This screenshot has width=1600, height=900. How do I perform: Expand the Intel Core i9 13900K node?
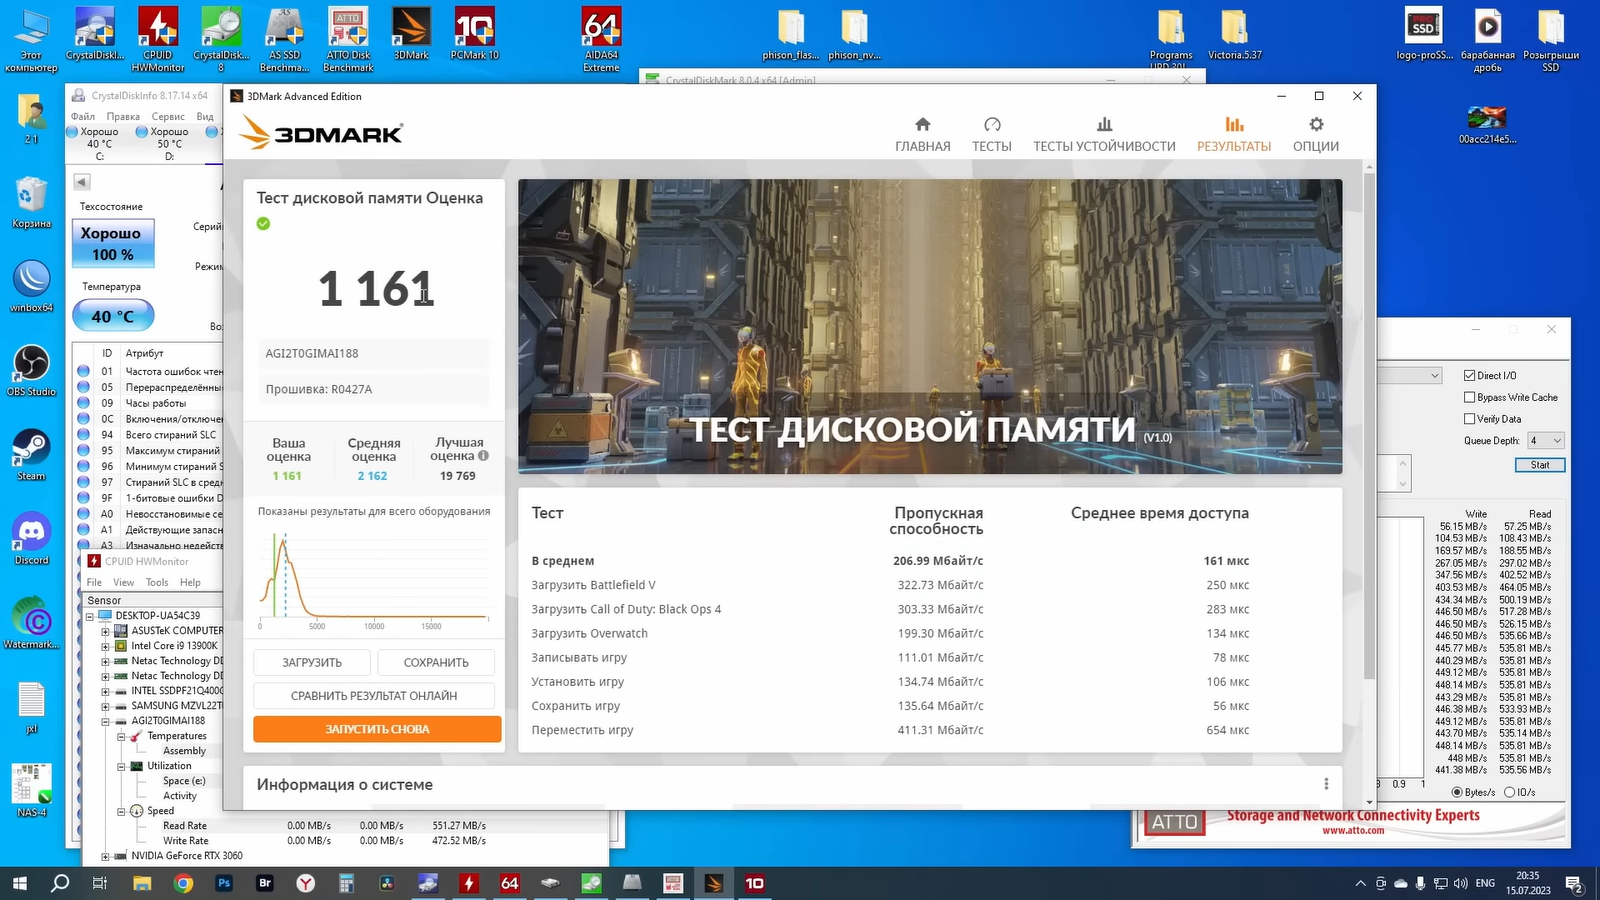(105, 646)
